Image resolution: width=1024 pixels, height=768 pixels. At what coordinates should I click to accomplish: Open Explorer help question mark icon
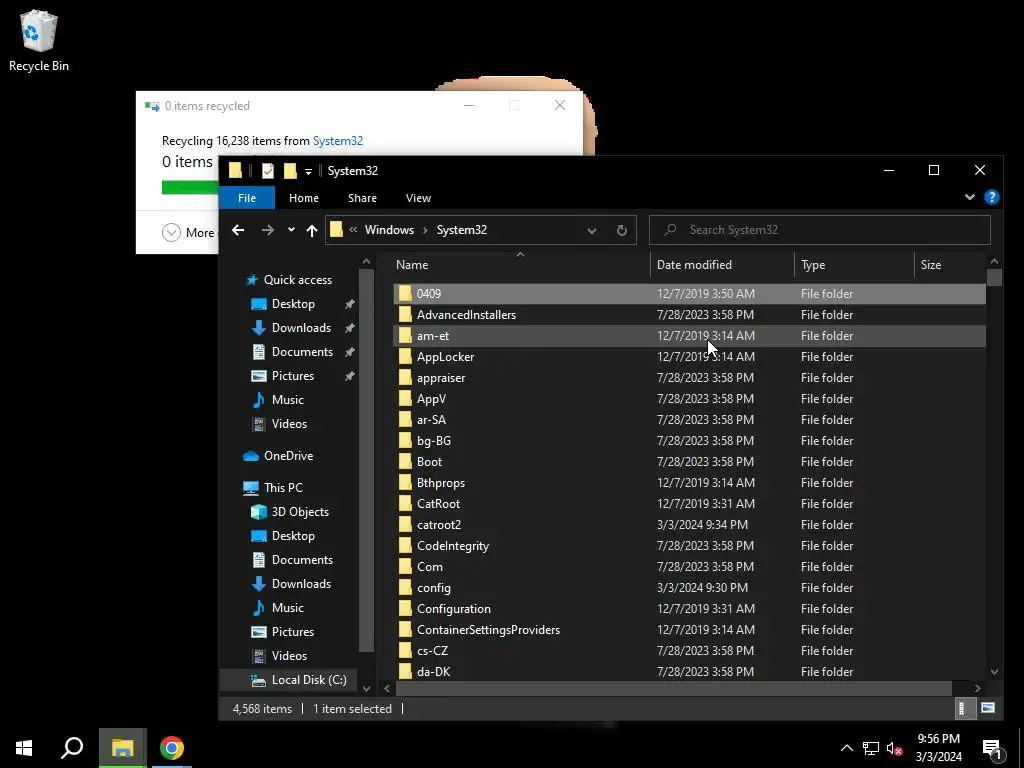click(x=991, y=197)
